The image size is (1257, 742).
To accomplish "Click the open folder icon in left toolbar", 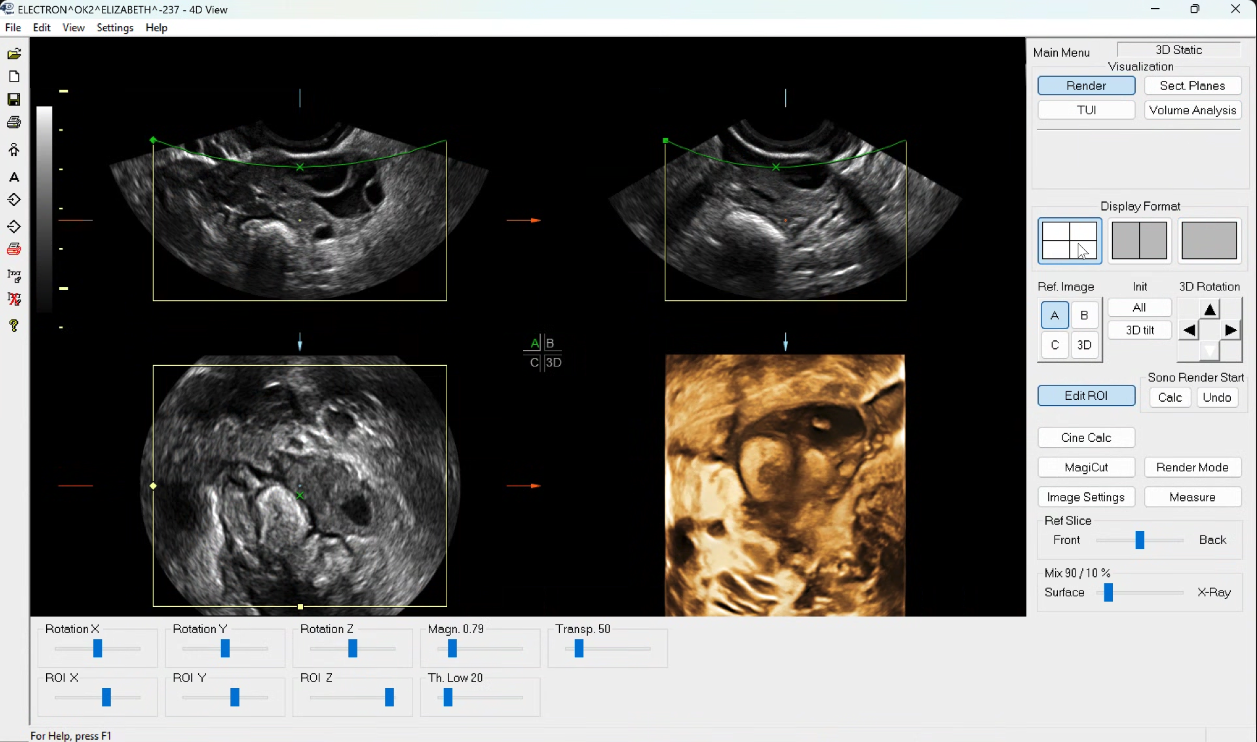I will (x=14, y=54).
